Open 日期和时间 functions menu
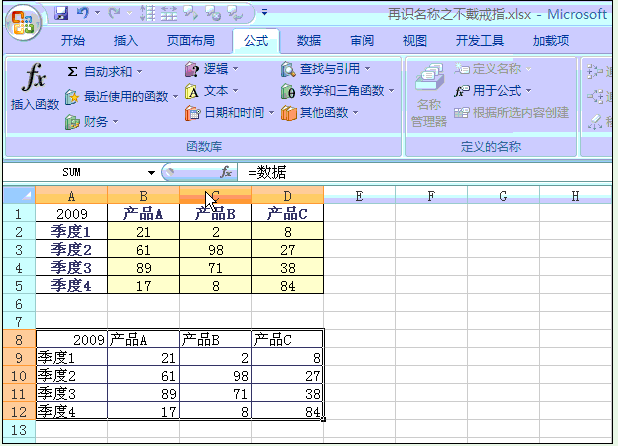This screenshot has height=446, width=618. pyautogui.click(x=229, y=113)
